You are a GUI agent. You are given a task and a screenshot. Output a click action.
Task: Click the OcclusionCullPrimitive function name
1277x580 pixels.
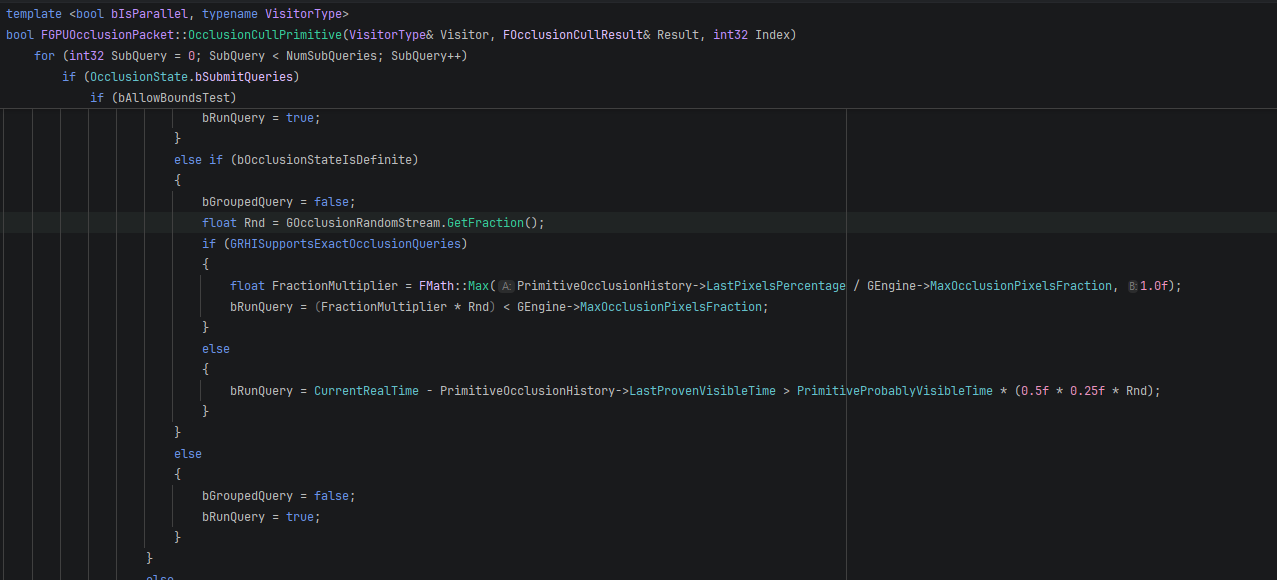[x=264, y=35]
